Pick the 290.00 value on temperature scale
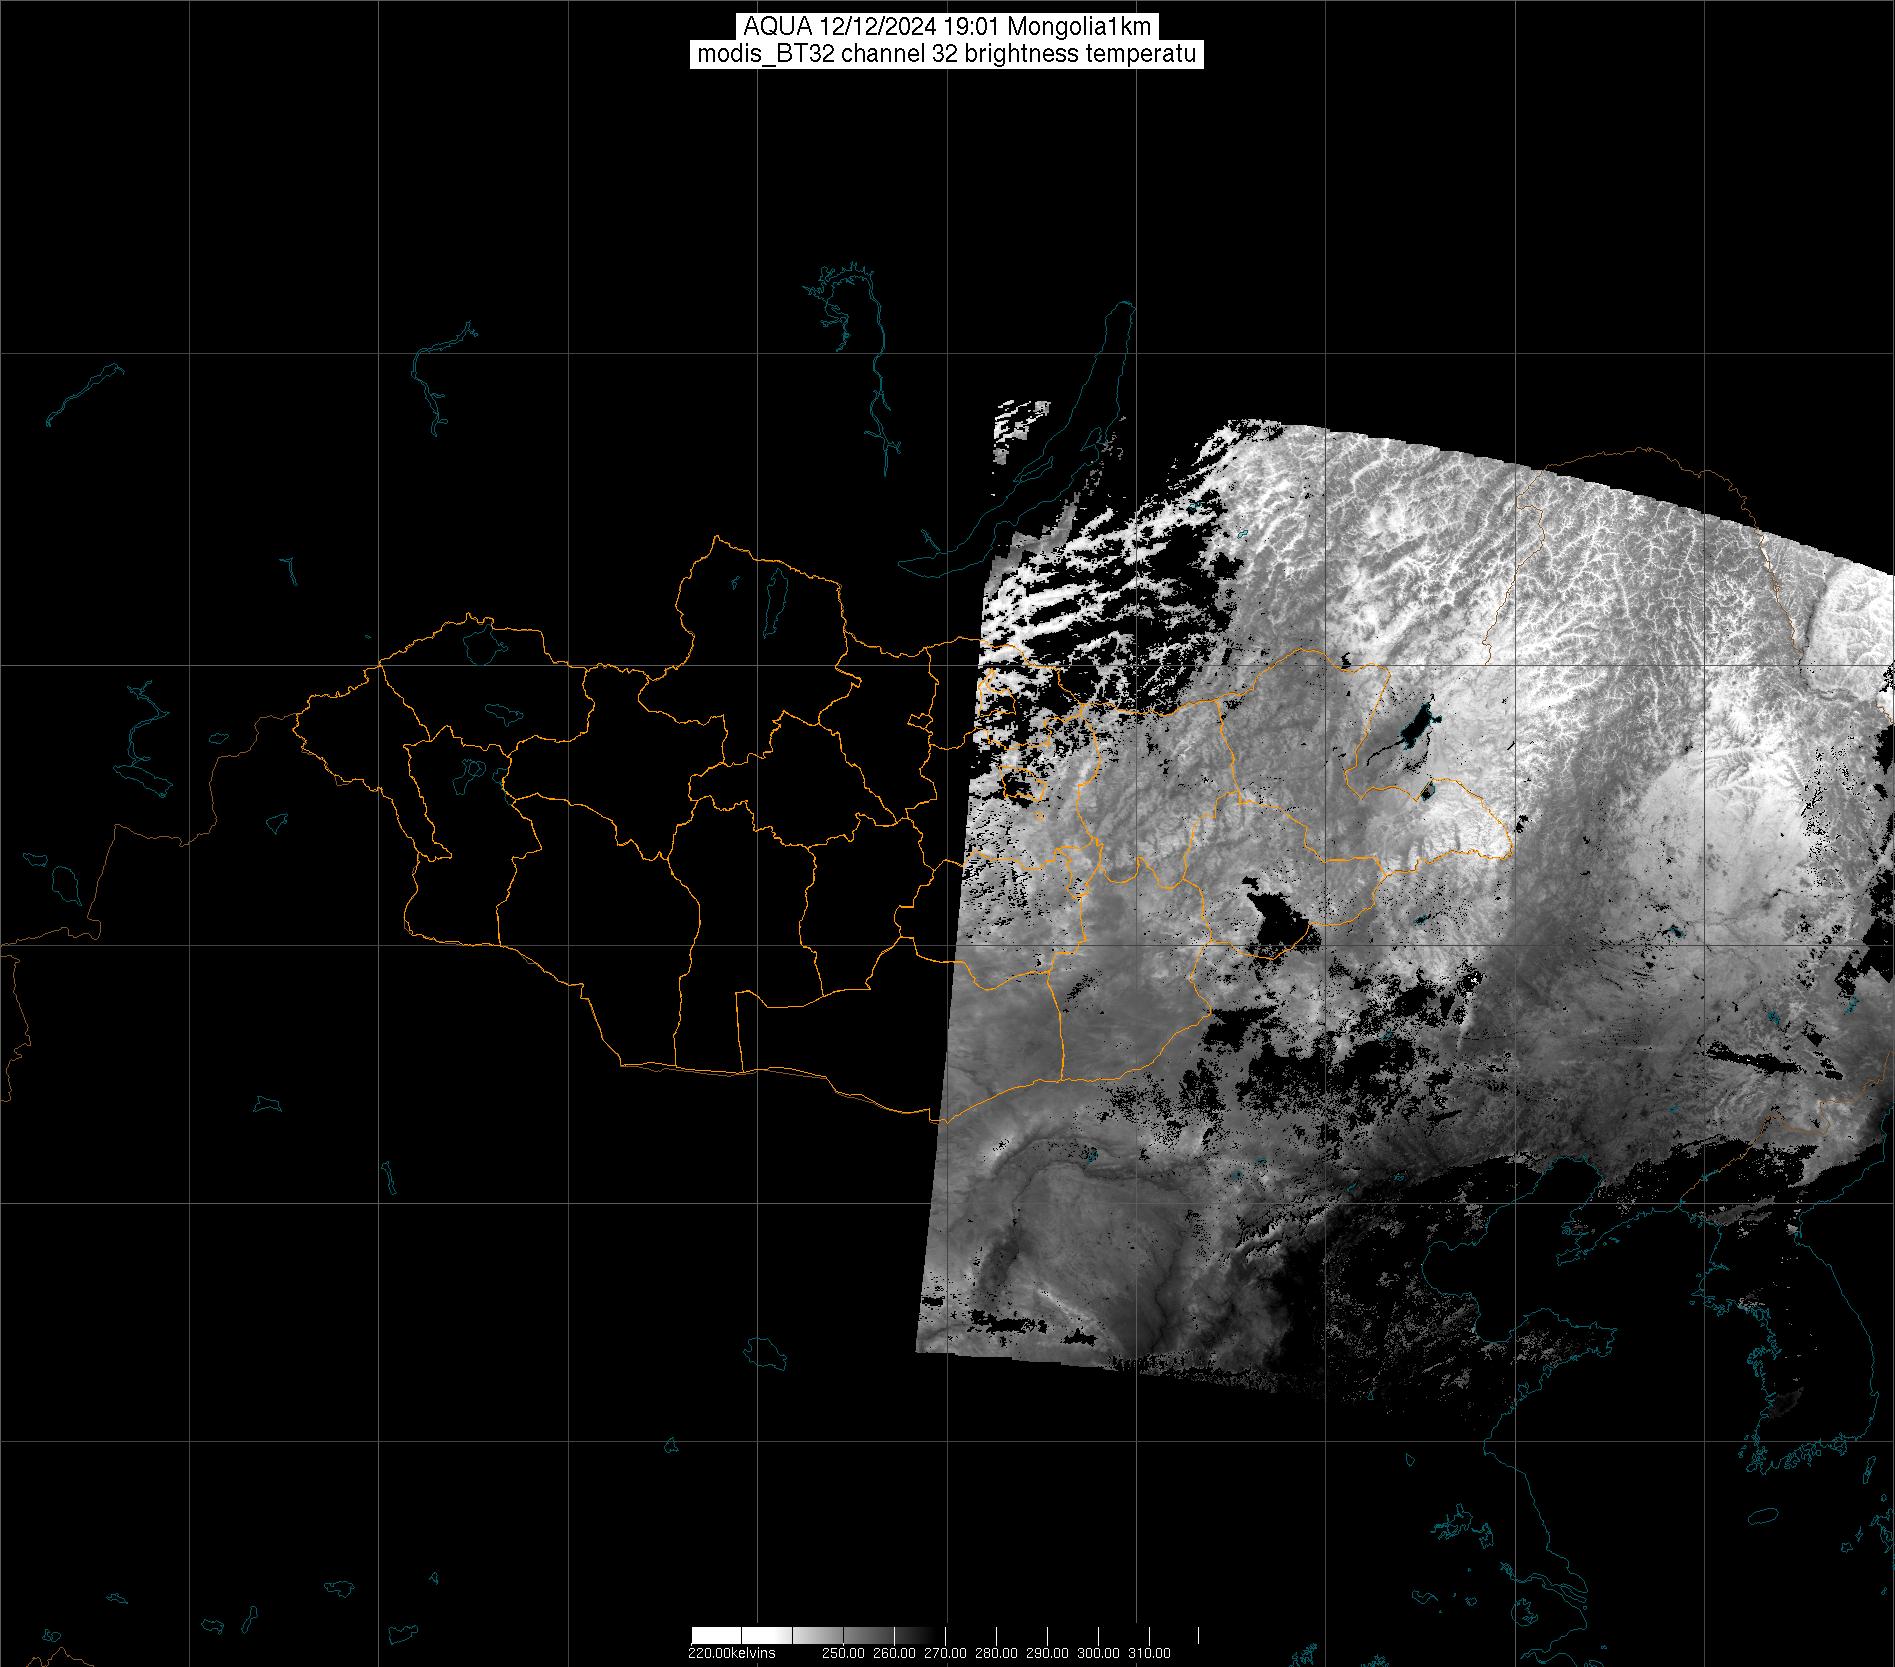This screenshot has height=1667, width=1895. (1048, 1653)
